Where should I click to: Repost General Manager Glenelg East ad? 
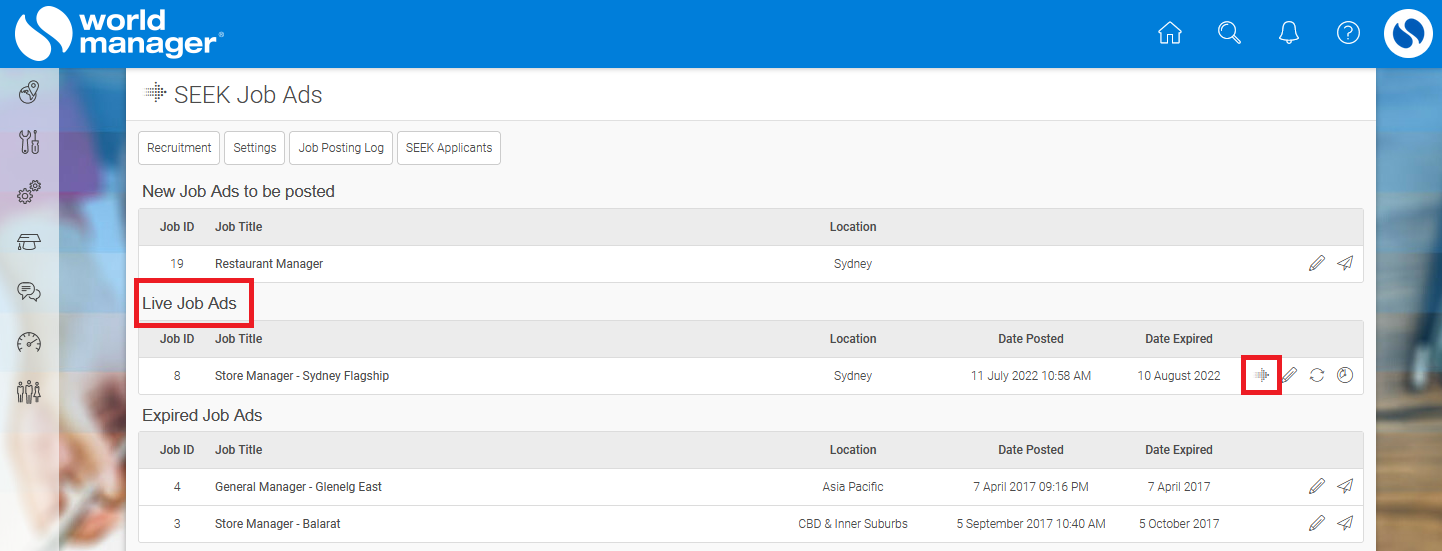coord(1345,487)
